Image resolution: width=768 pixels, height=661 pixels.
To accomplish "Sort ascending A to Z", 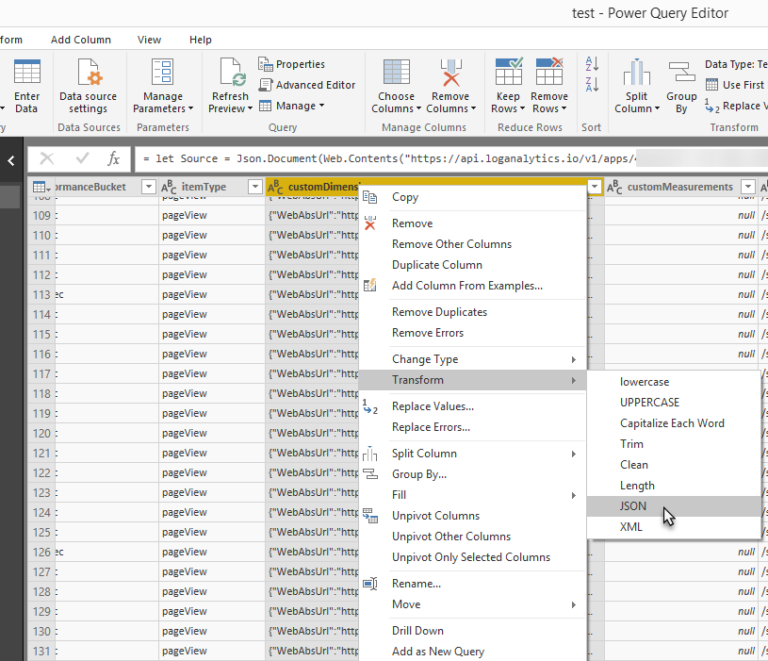I will [592, 64].
